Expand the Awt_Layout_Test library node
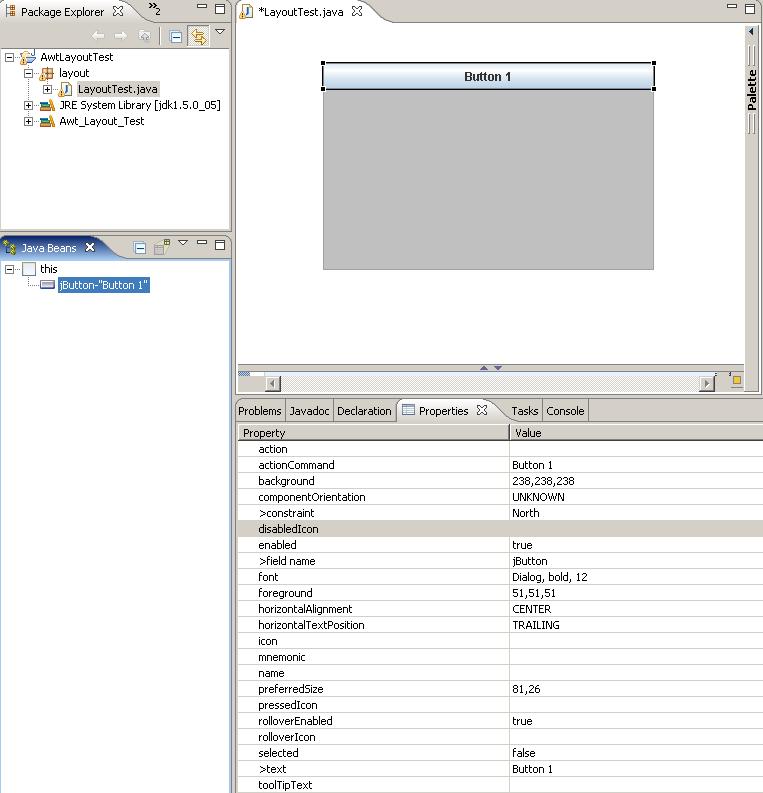Image resolution: width=763 pixels, height=793 pixels. (29, 121)
